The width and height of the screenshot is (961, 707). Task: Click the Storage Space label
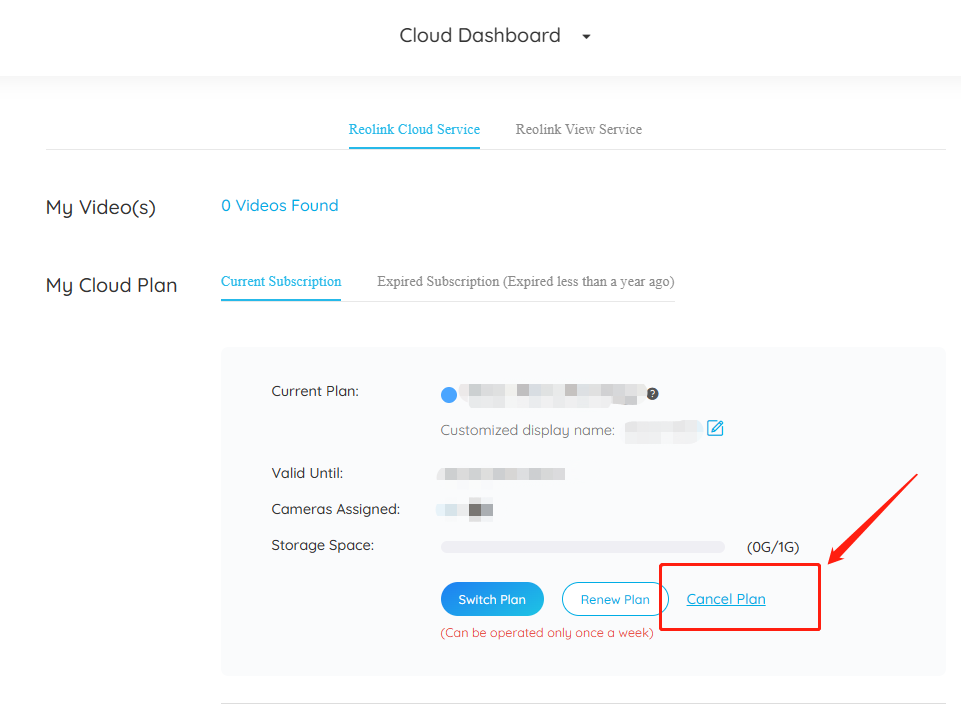click(x=323, y=545)
